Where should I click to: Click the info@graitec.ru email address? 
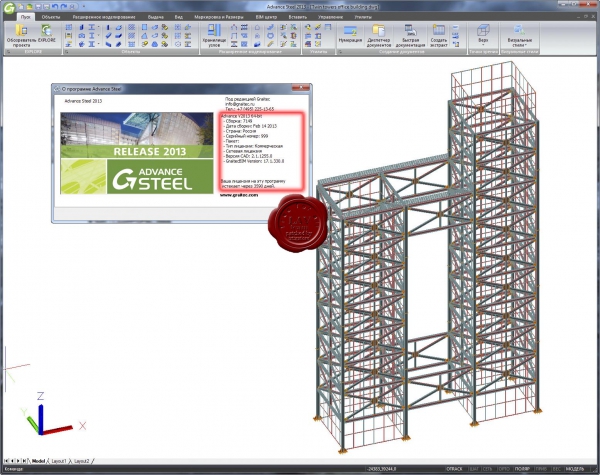tap(240, 104)
